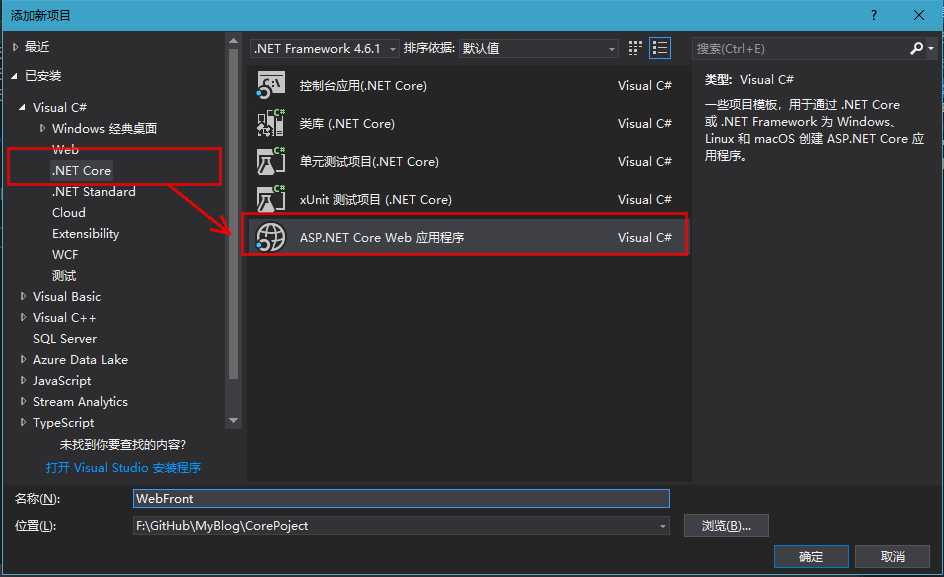Viewport: 944px width, 577px height.
Task: Expand the Azure Data Lake node
Action: (23, 360)
